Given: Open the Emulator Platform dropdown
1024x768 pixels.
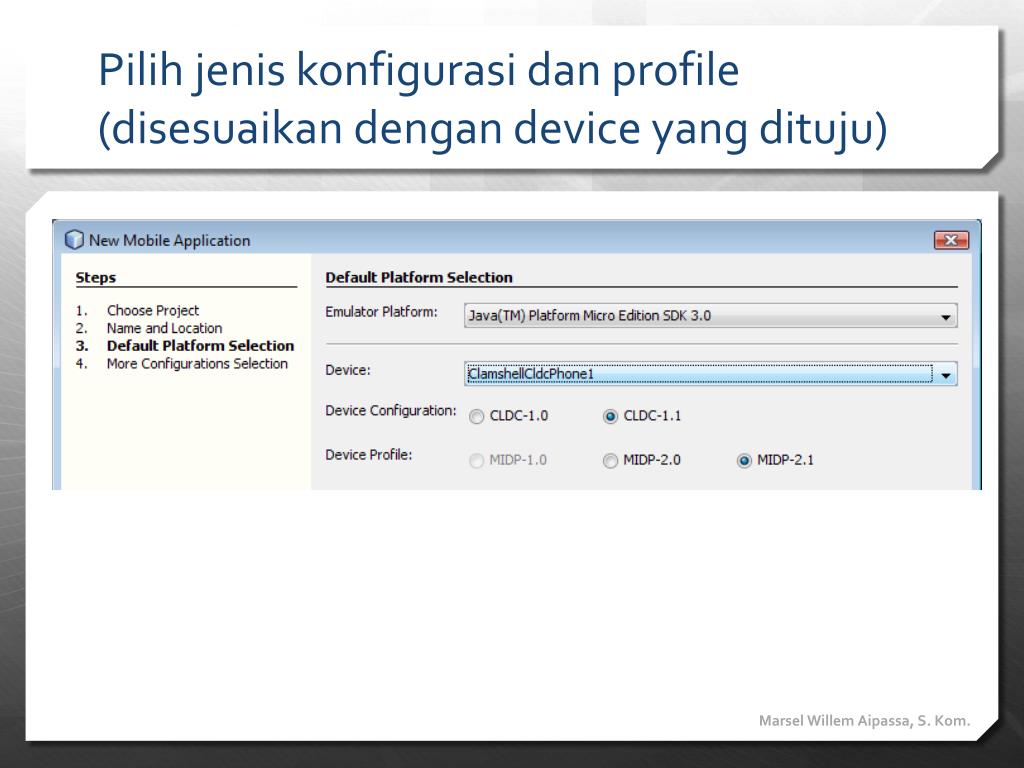Looking at the screenshot, I should [x=711, y=315].
